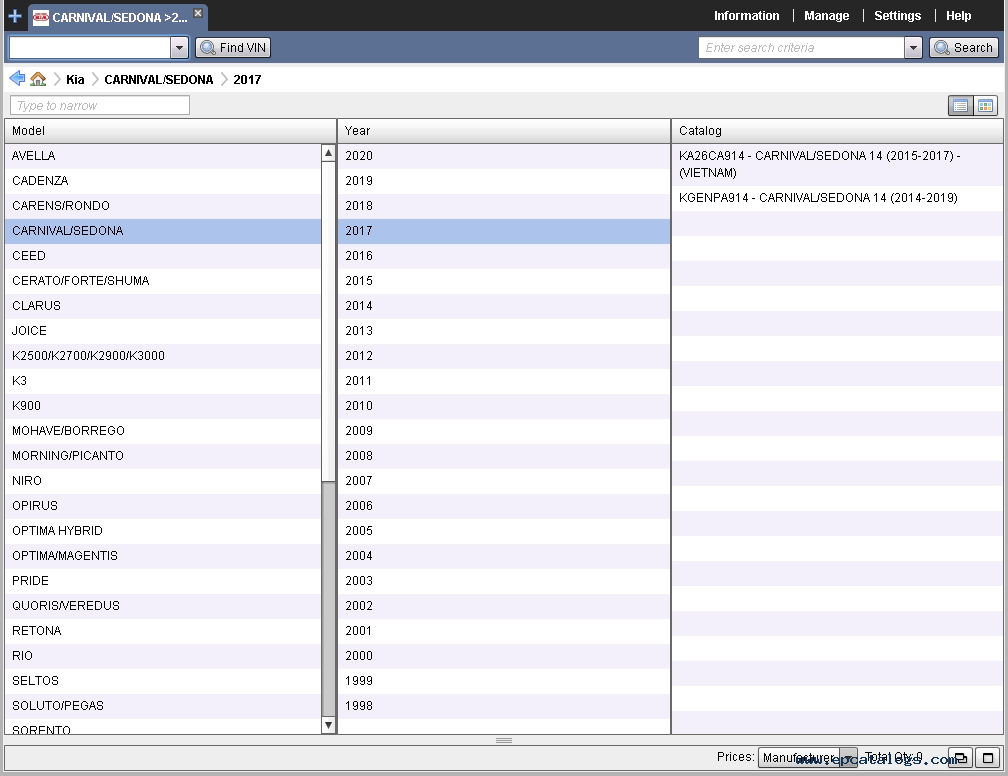Viewport: 1008px width, 776px height.
Task: Open the Prices Manufacturer dropdown
Action: (807, 758)
